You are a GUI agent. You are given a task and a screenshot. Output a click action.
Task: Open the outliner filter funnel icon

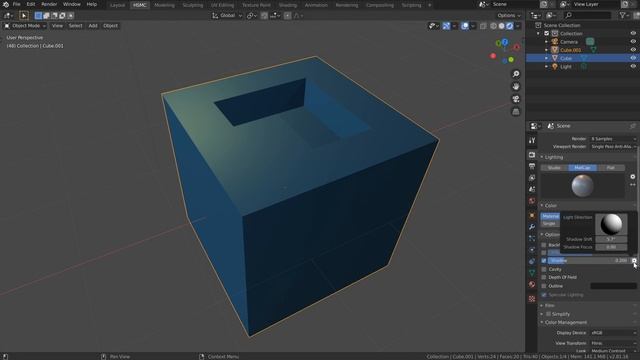point(623,16)
